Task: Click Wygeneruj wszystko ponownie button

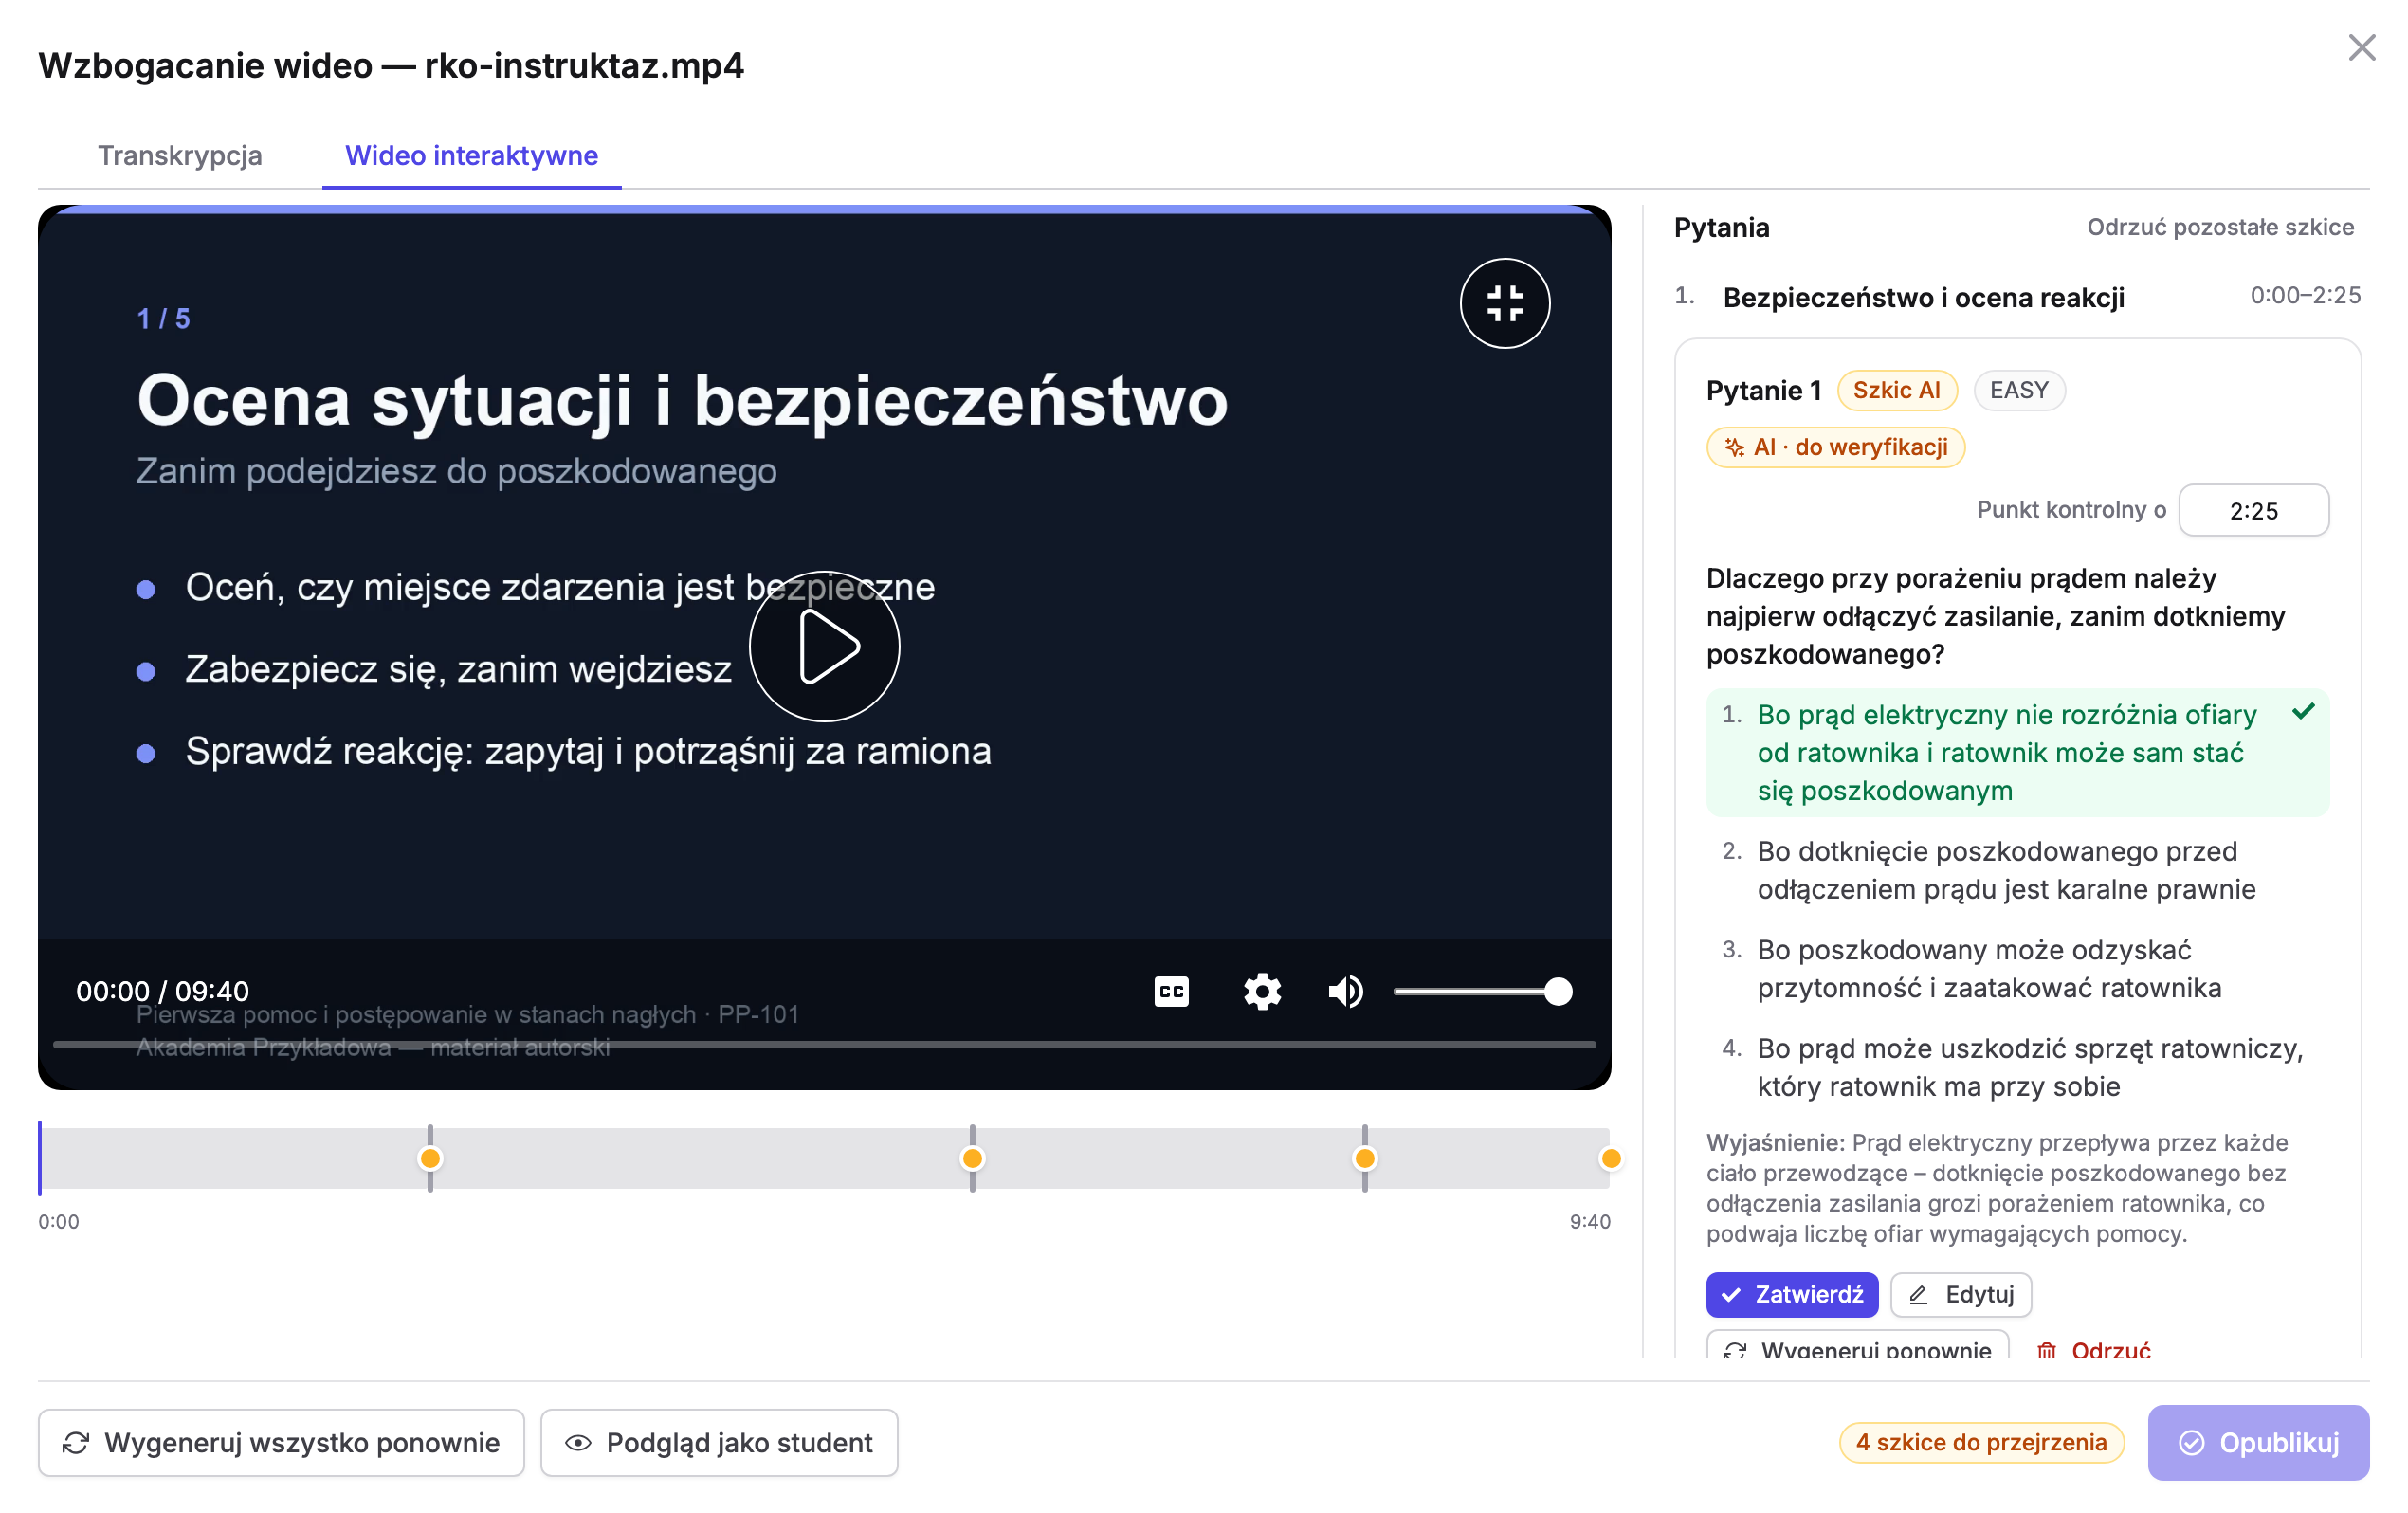Action: [x=281, y=1442]
